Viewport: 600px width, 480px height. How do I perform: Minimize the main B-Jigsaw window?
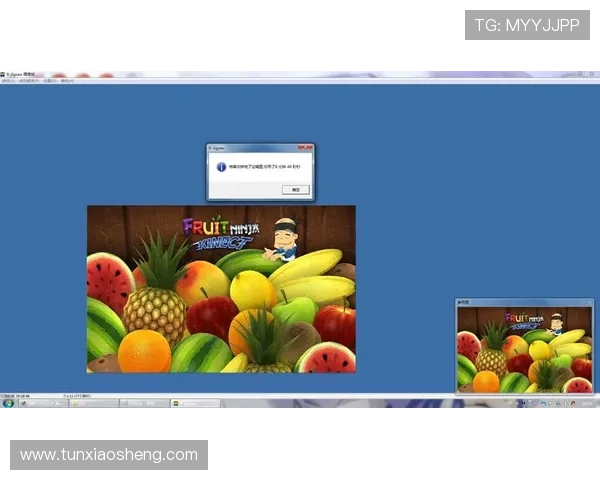pos(575,74)
